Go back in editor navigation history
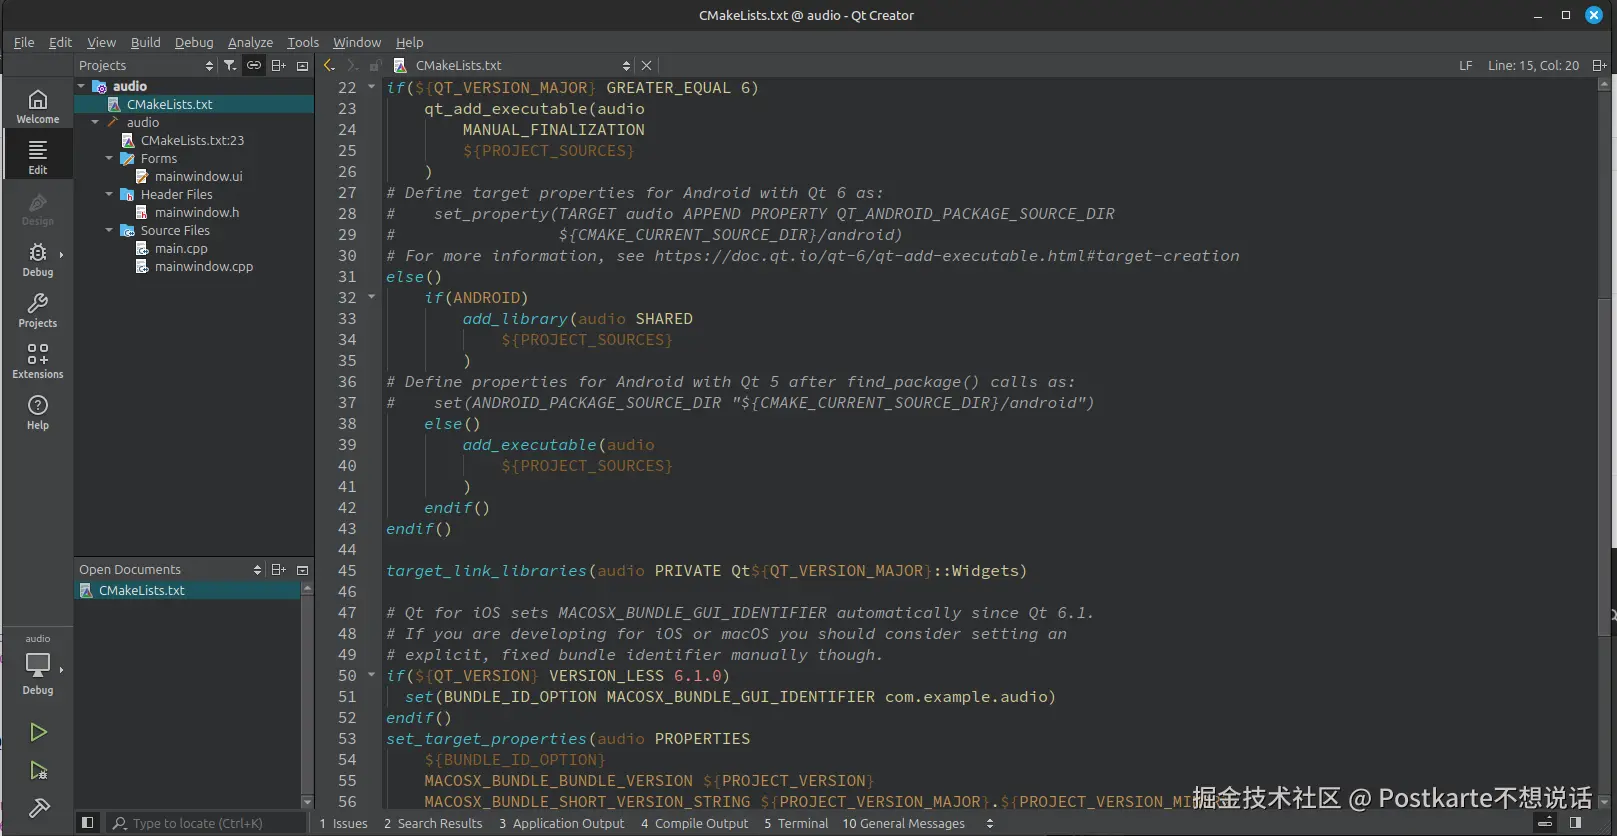 point(329,65)
